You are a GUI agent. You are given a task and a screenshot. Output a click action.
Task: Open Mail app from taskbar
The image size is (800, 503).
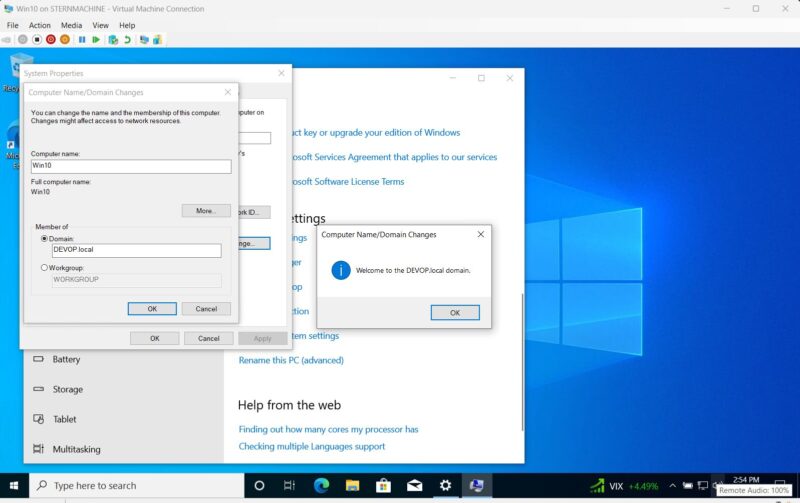[414, 486]
